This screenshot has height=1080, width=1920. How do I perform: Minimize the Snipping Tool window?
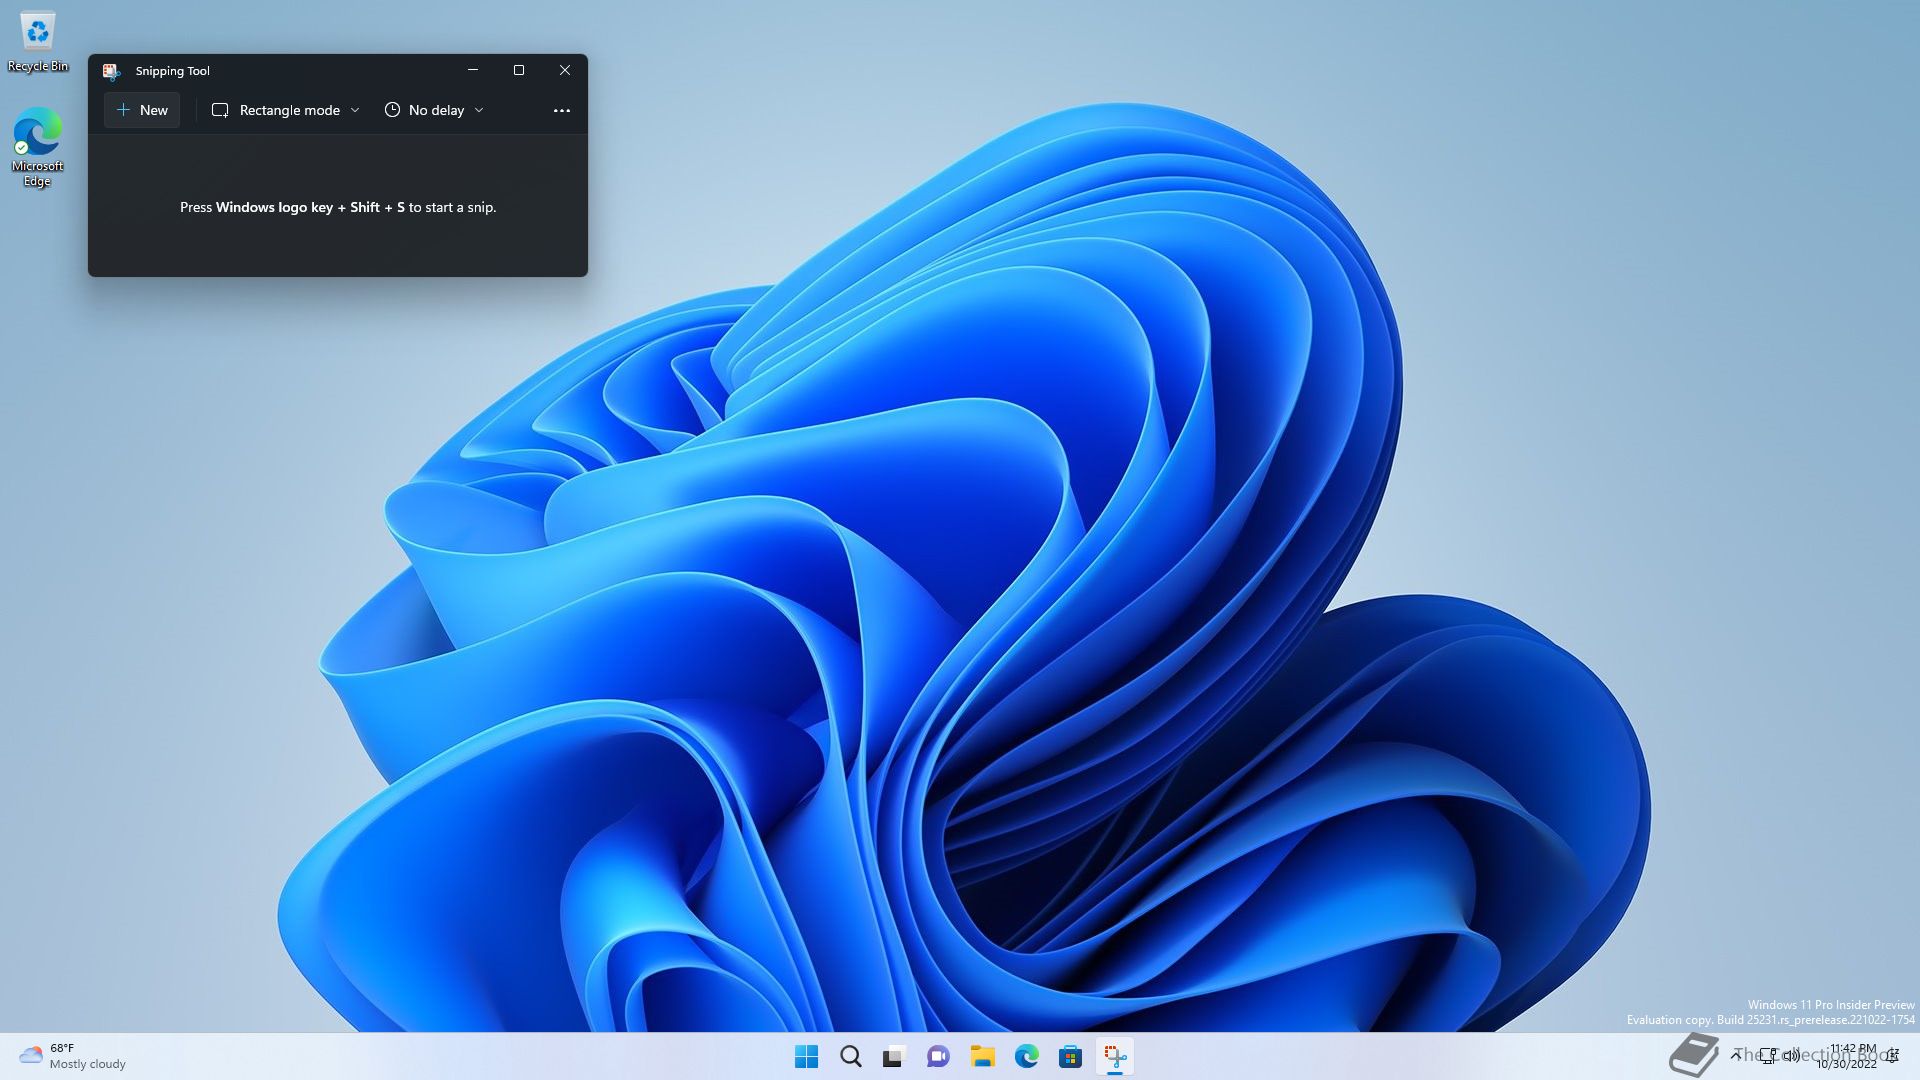pos(473,70)
